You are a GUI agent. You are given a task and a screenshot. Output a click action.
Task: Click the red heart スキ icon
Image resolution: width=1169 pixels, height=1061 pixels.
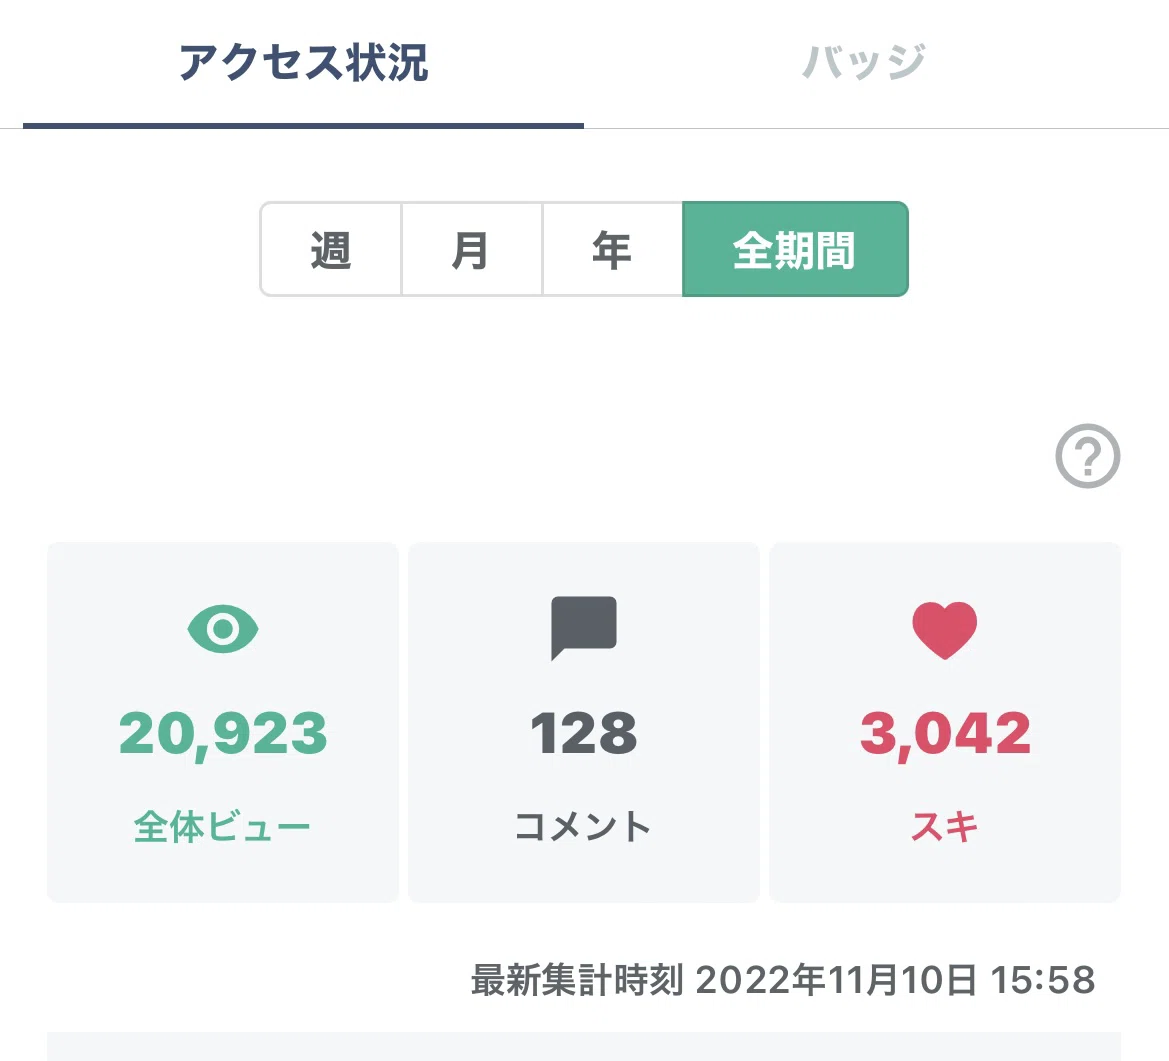[x=945, y=630]
